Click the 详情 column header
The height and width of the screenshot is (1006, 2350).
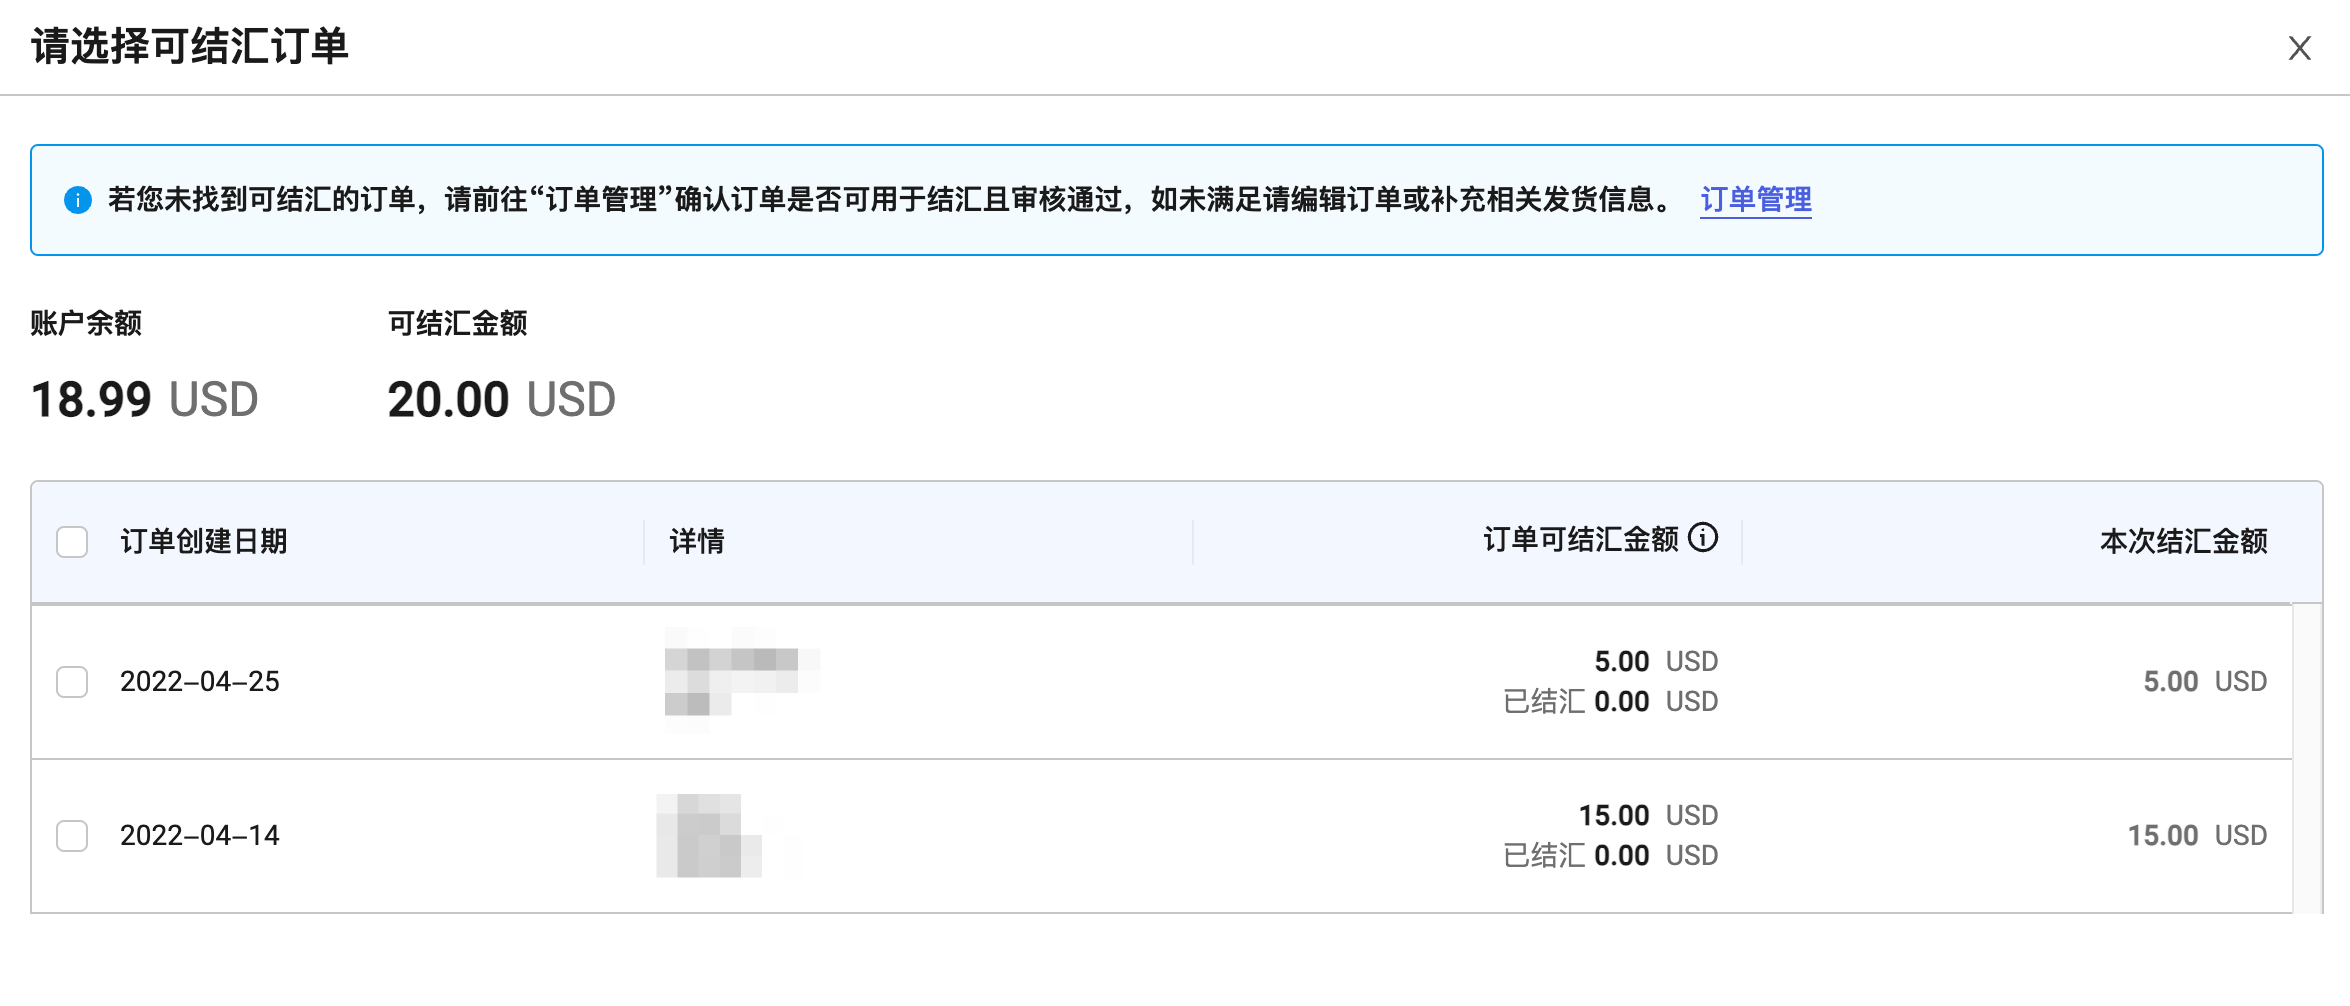697,541
